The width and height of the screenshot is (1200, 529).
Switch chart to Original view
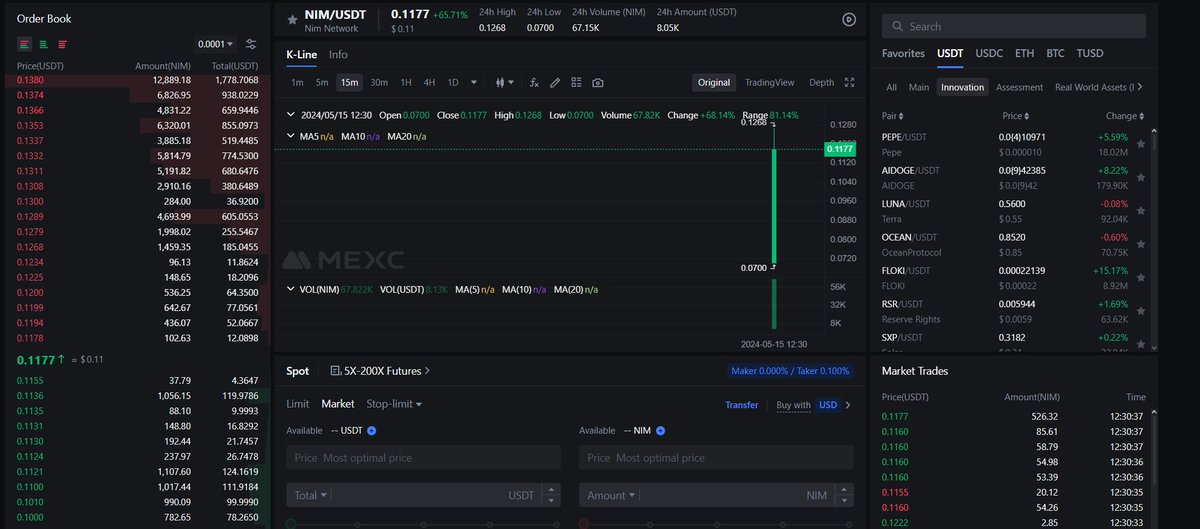click(714, 82)
